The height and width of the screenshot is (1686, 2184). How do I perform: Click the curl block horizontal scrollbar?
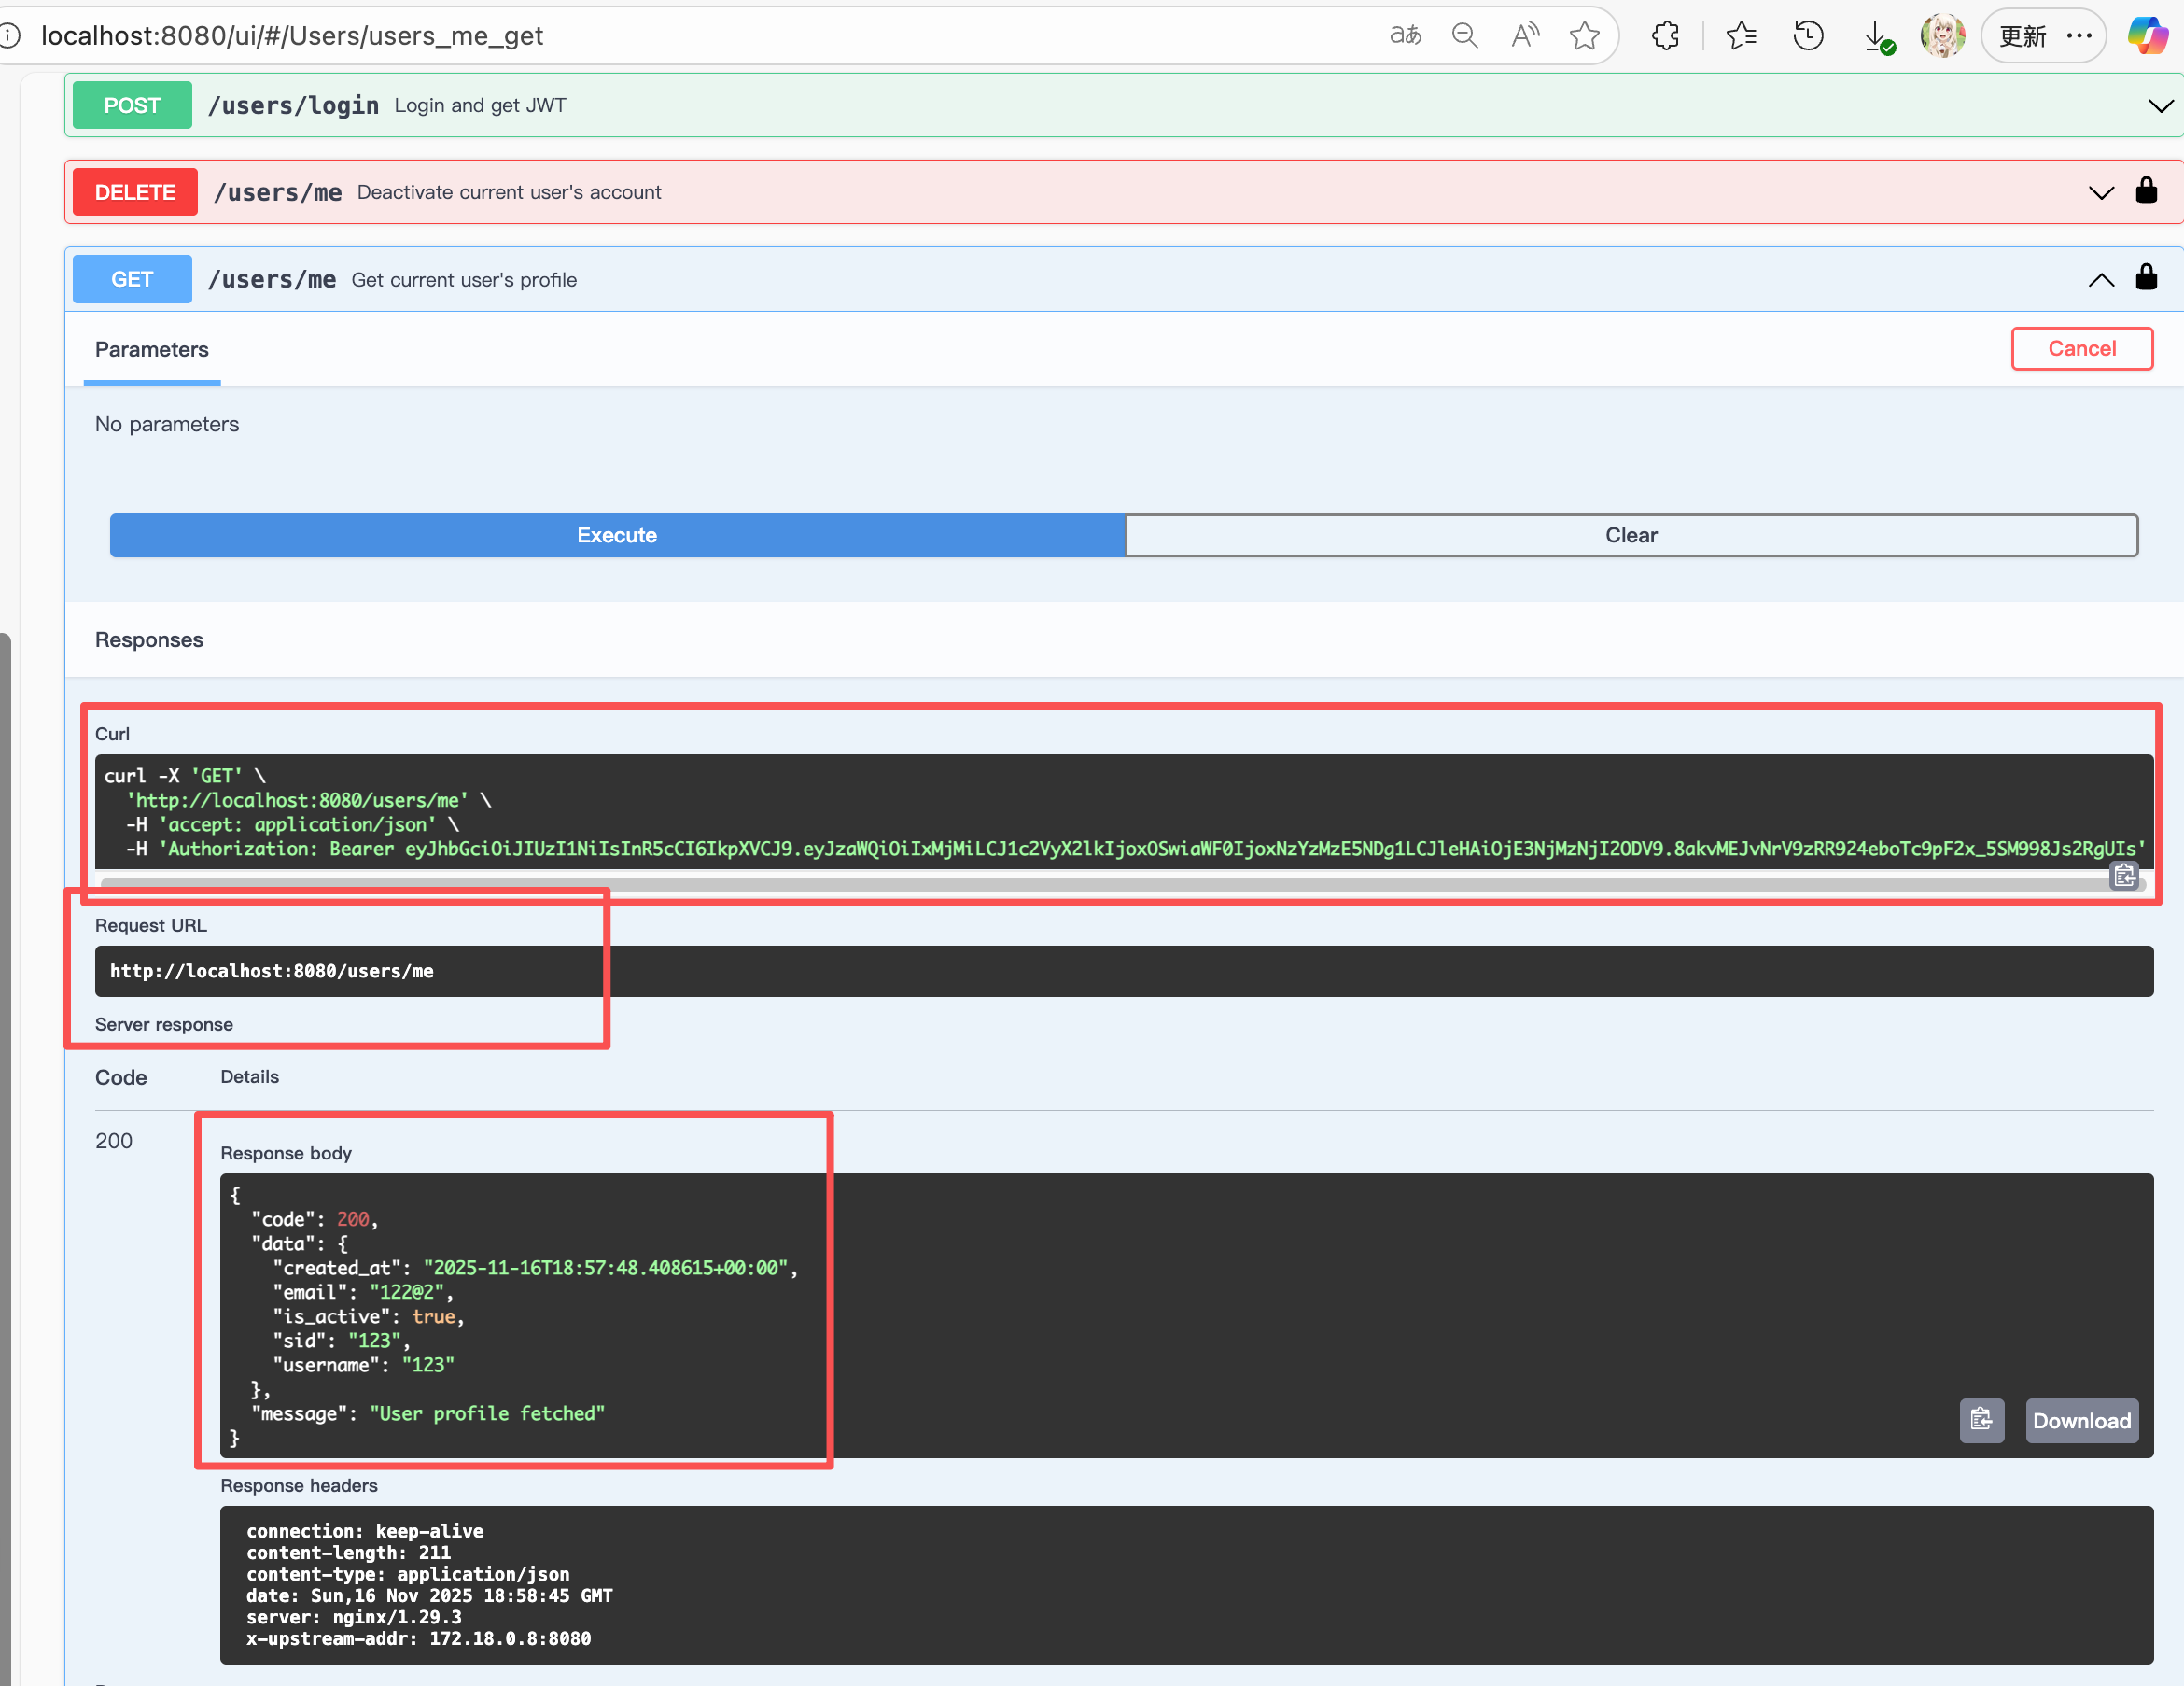pos(1100,884)
